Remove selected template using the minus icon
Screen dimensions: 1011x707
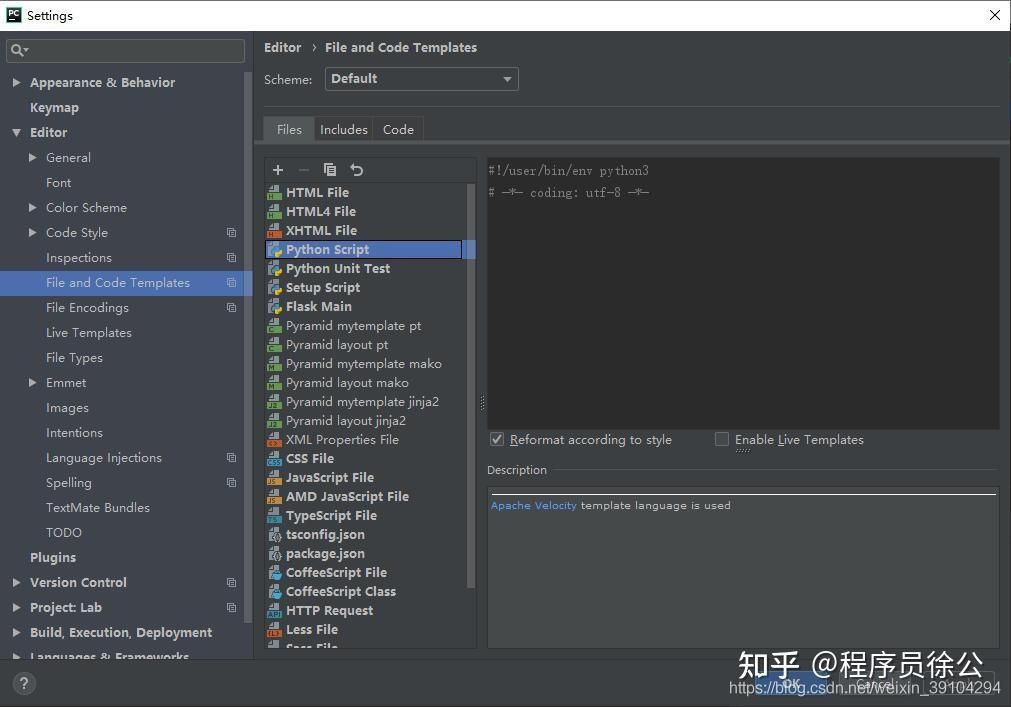(x=304, y=170)
